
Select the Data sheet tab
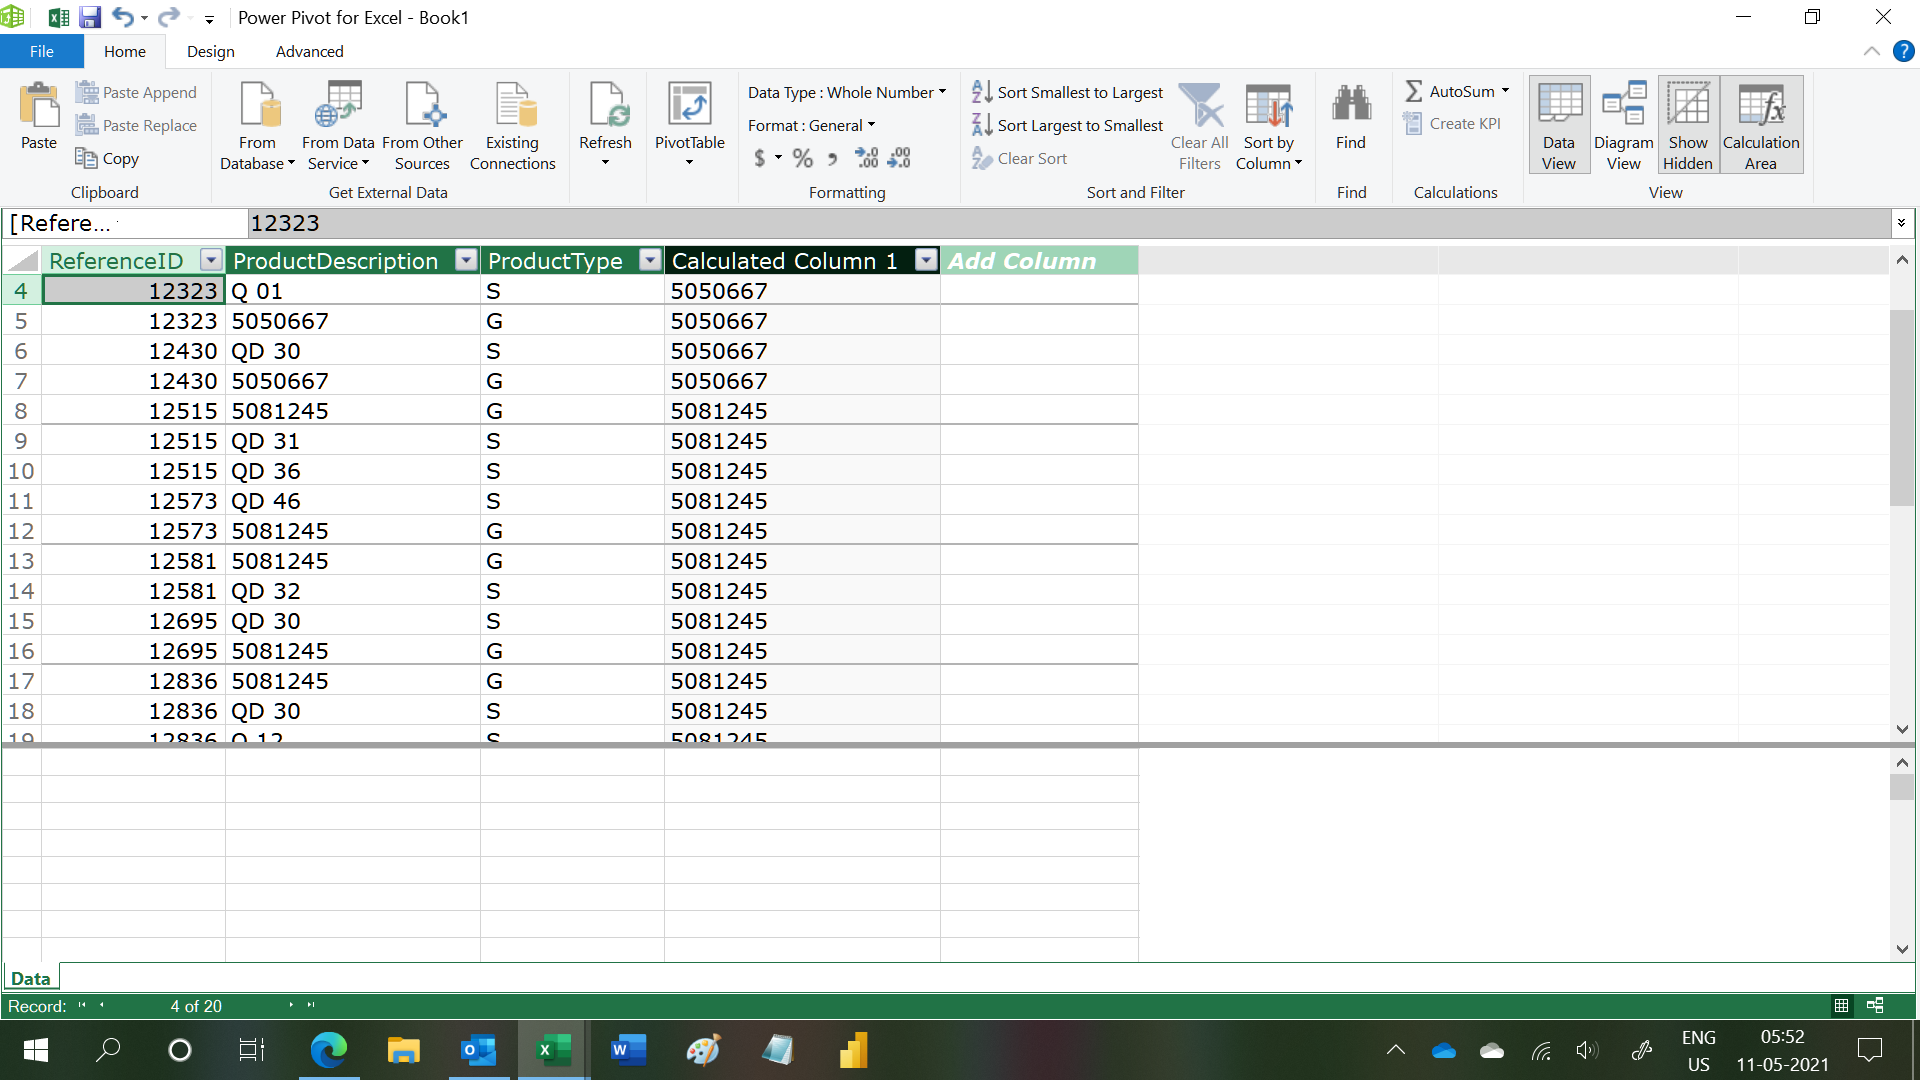[x=30, y=978]
